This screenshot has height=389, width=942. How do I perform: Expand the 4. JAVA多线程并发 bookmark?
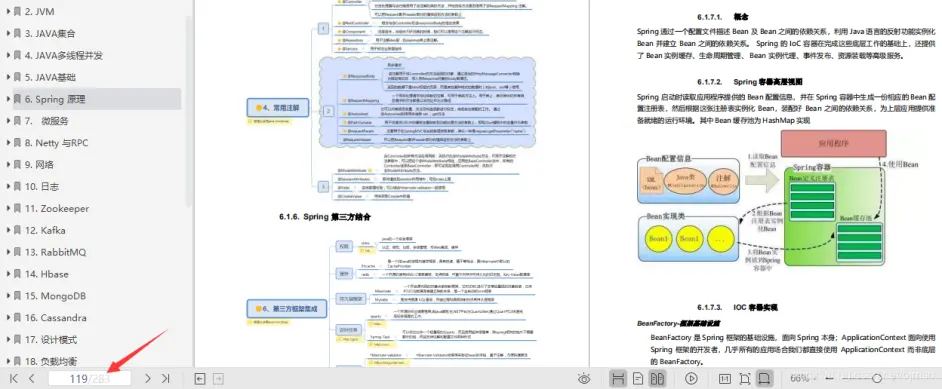click(8, 55)
